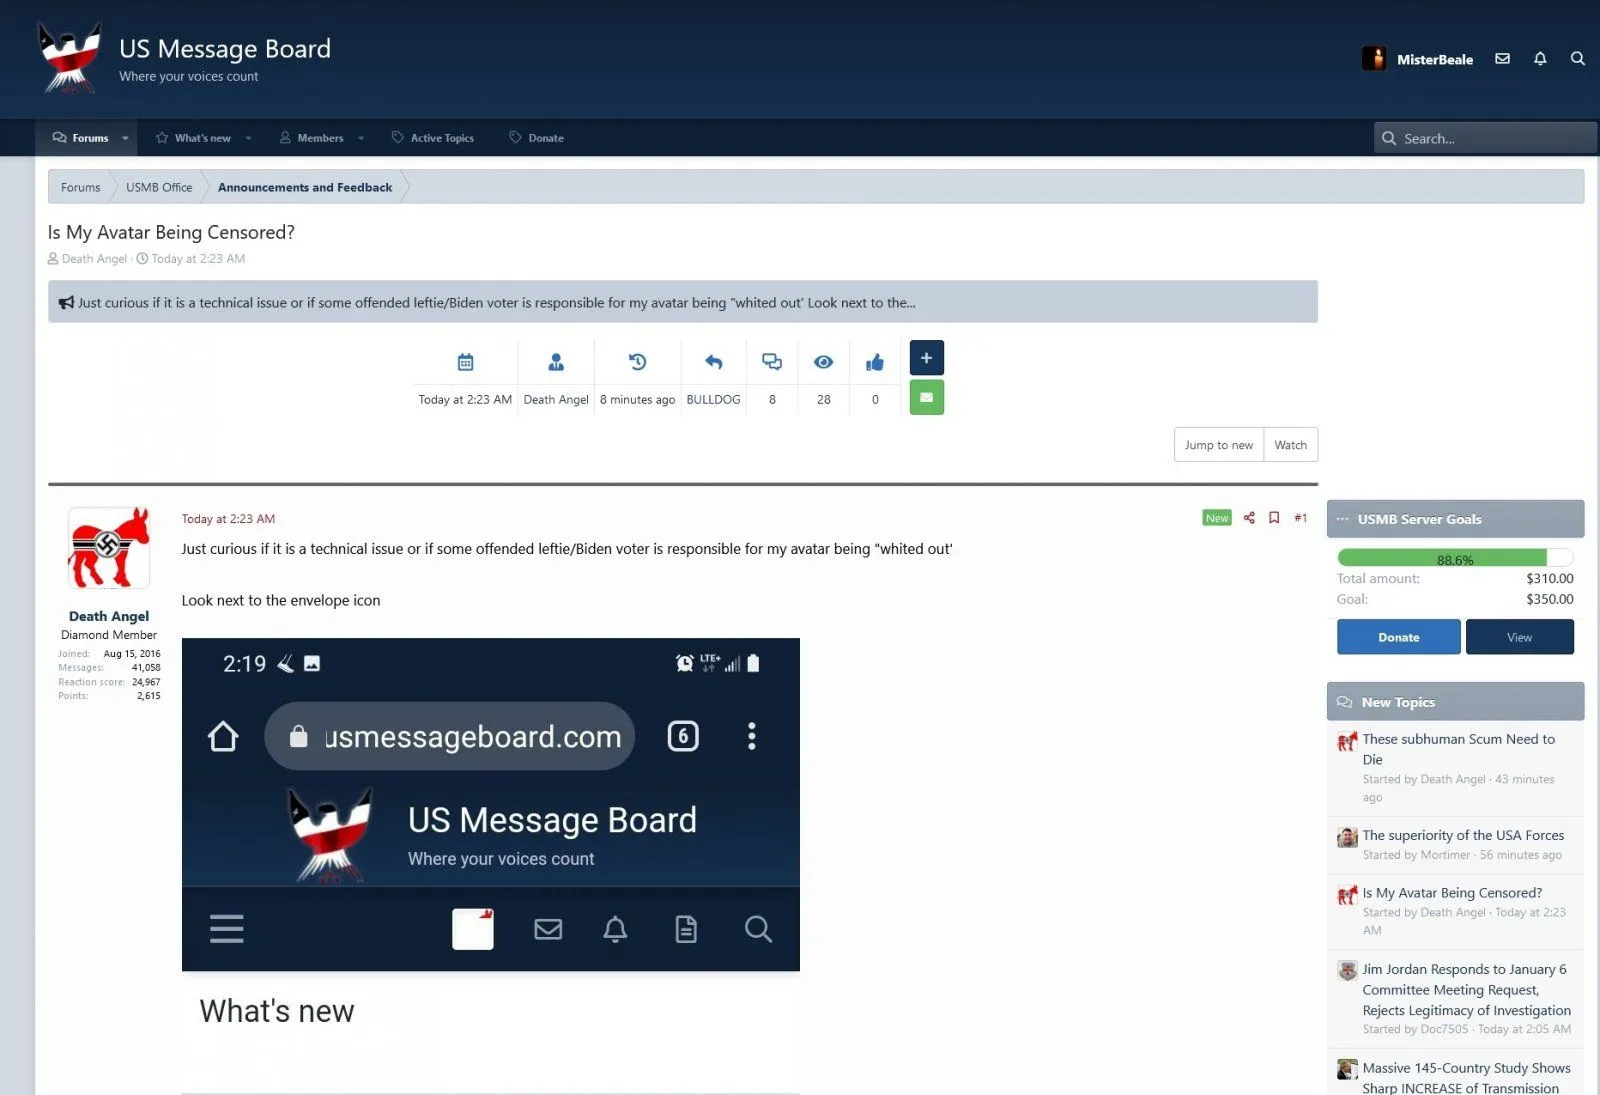This screenshot has width=1600, height=1095.
Task: Bookmark post #1
Action: pyautogui.click(x=1274, y=518)
